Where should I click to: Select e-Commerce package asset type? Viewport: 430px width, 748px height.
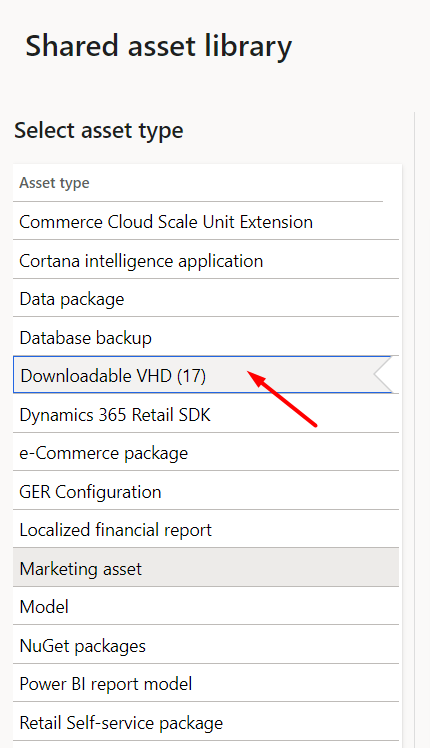pyautogui.click(x=206, y=453)
